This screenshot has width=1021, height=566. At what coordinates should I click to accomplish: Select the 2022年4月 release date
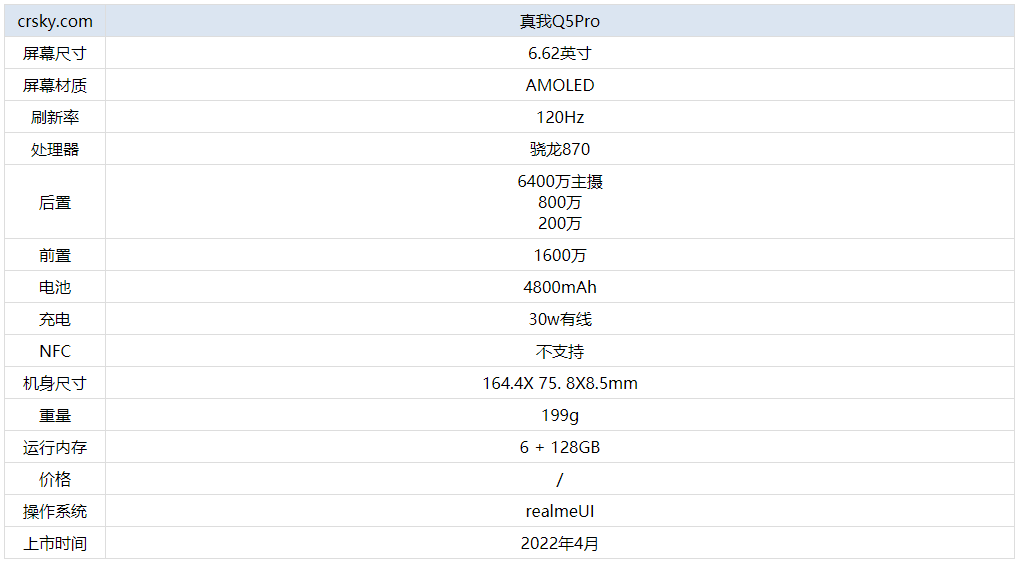pos(559,543)
